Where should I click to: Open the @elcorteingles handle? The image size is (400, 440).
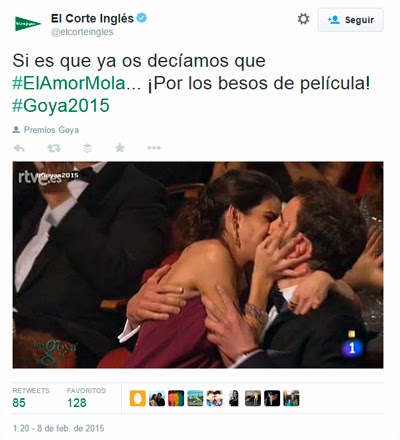[x=82, y=32]
